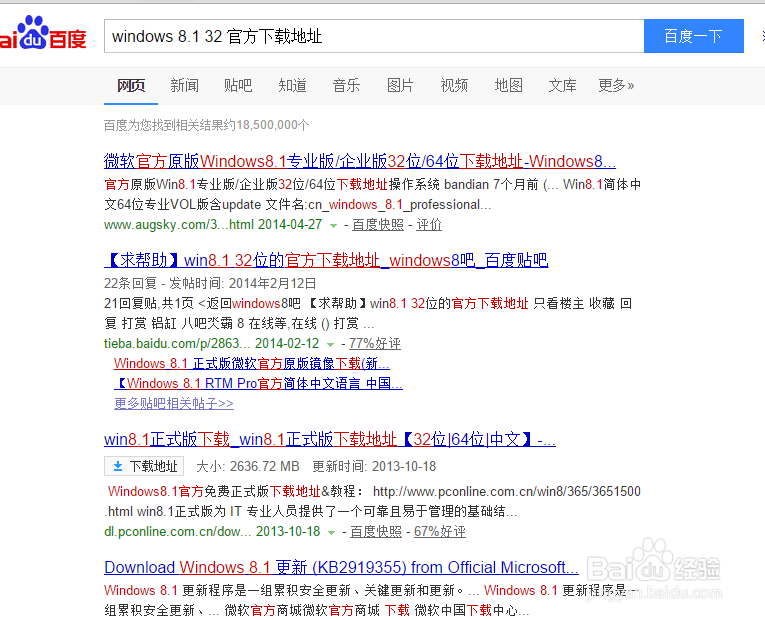The image size is (765, 620).
Task: Open 百度快照 for the augsky result
Action: (378, 224)
